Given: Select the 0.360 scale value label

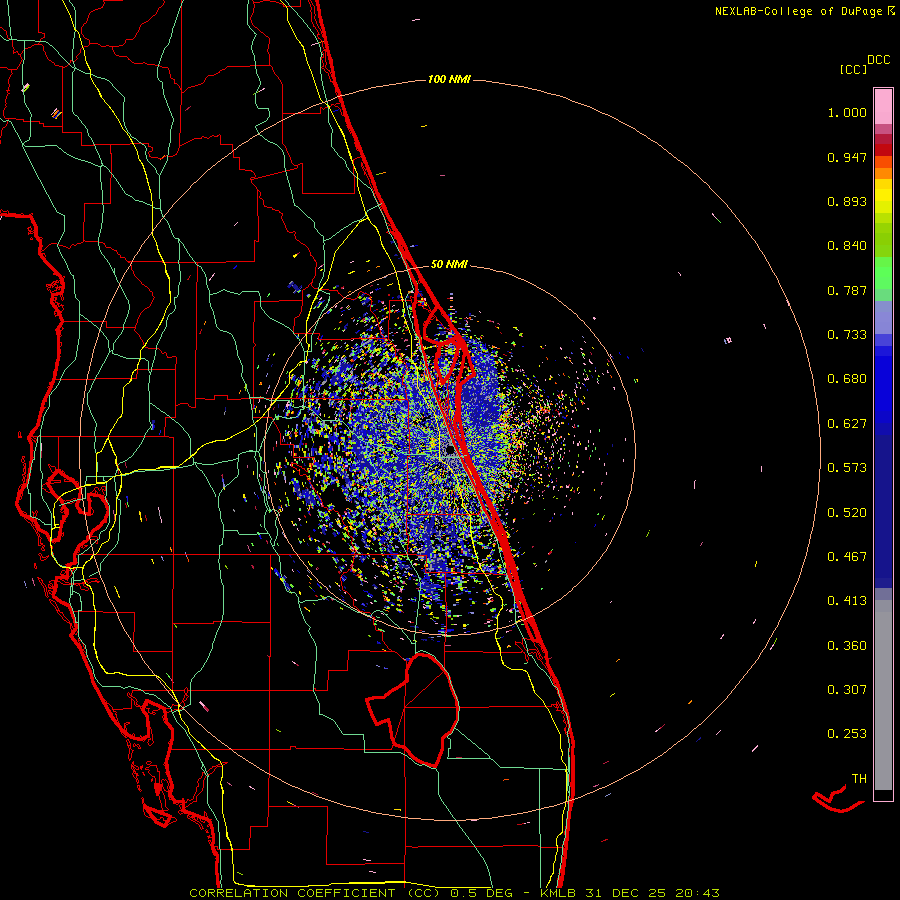Looking at the screenshot, I should tap(847, 646).
